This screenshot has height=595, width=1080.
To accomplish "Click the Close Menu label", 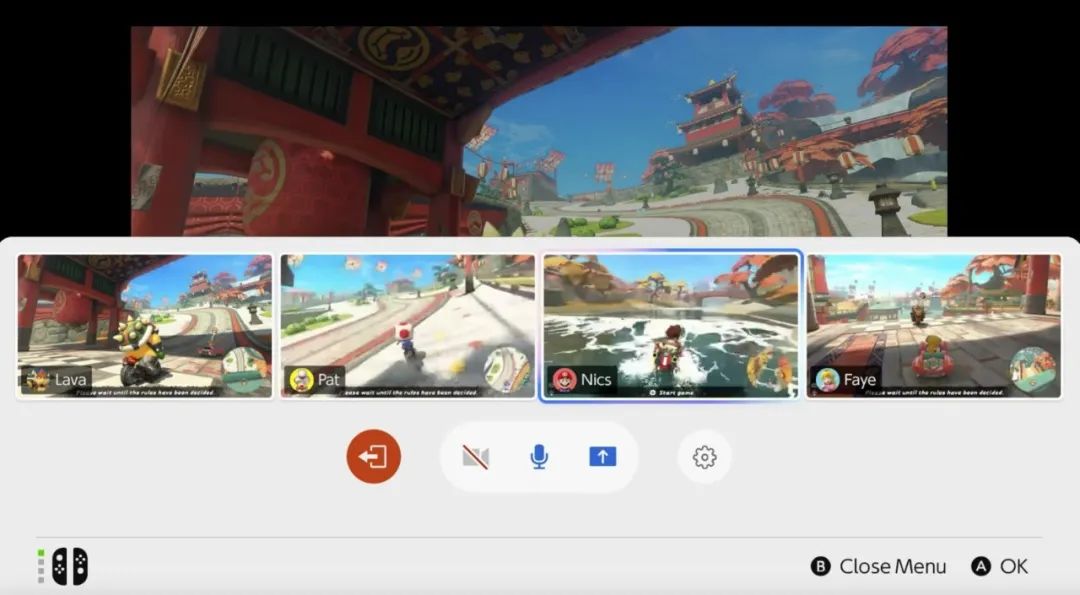I will (892, 566).
